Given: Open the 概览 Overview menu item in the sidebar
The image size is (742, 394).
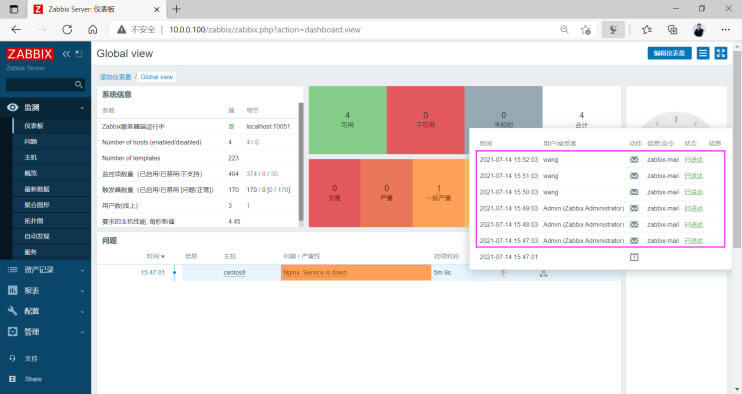Looking at the screenshot, I should coord(31,173).
